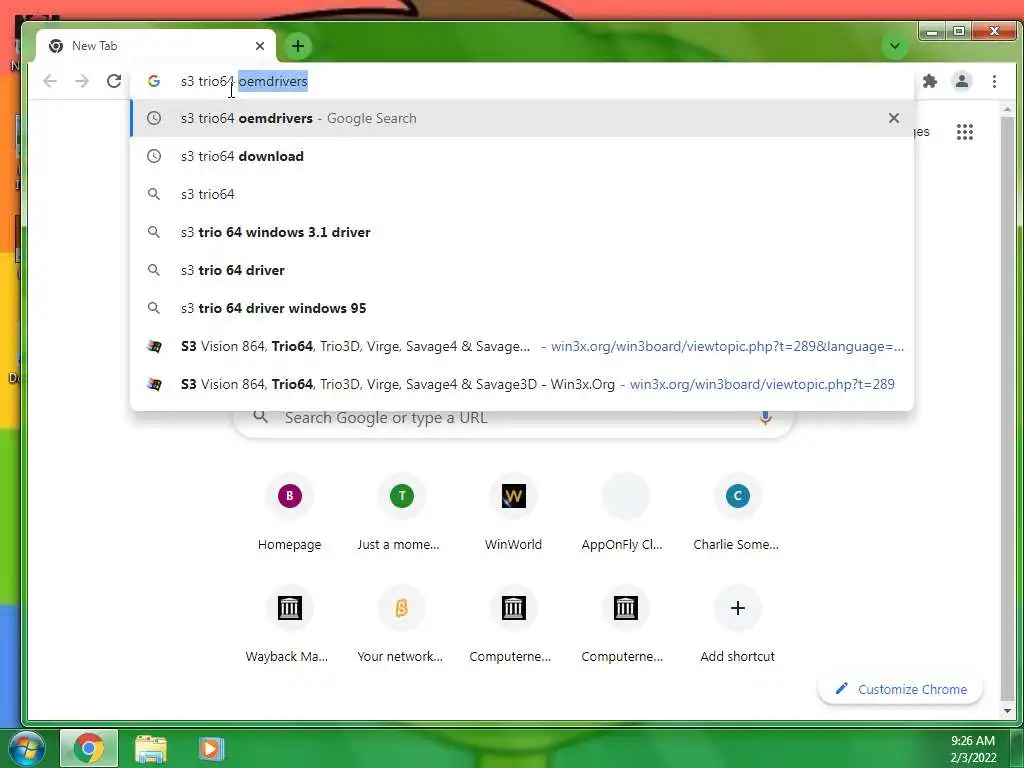Open the tab search dropdown arrow
The height and width of the screenshot is (768, 1024).
point(895,46)
